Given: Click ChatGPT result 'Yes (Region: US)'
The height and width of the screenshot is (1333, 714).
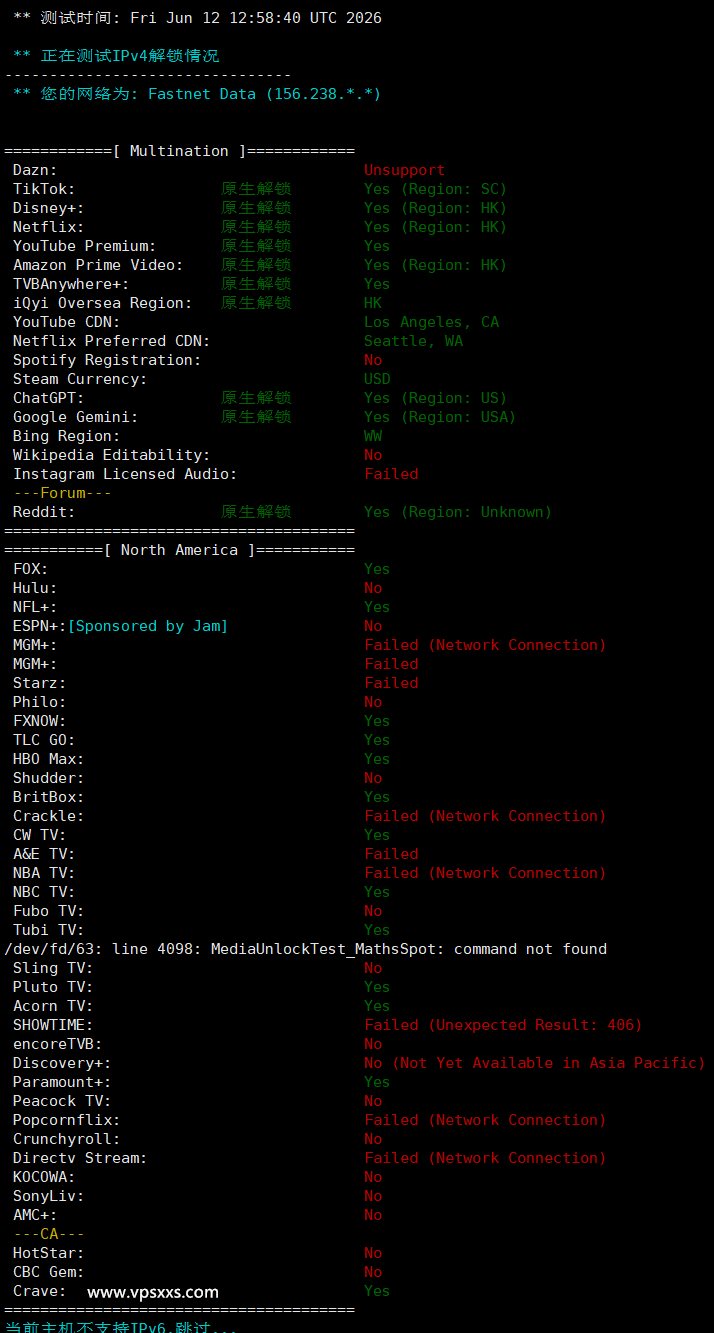Looking at the screenshot, I should tap(435, 398).
